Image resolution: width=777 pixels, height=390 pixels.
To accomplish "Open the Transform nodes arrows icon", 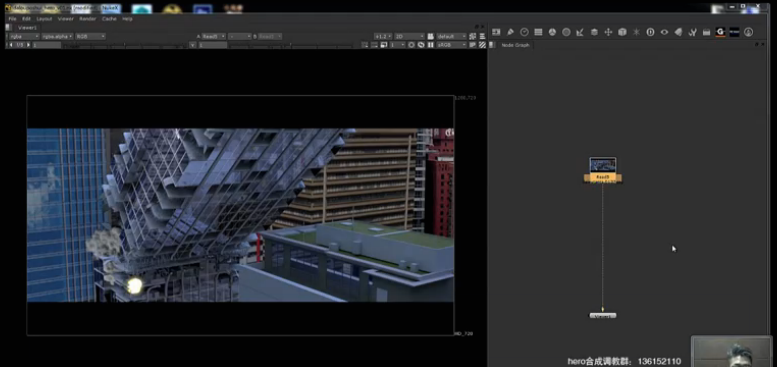I will [608, 32].
